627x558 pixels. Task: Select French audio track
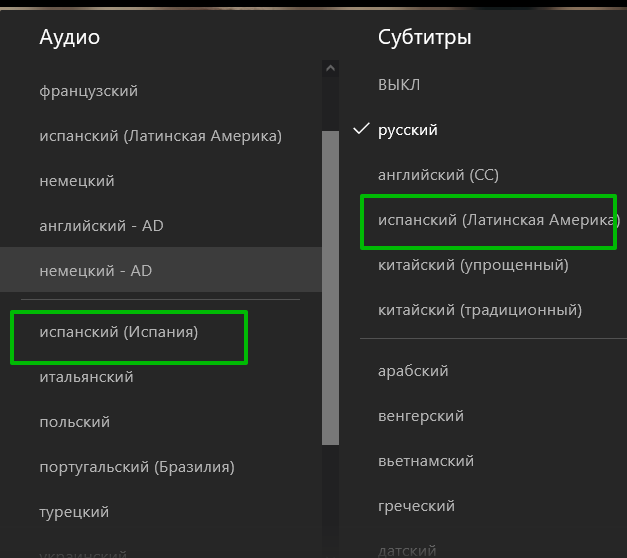pyautogui.click(x=89, y=91)
